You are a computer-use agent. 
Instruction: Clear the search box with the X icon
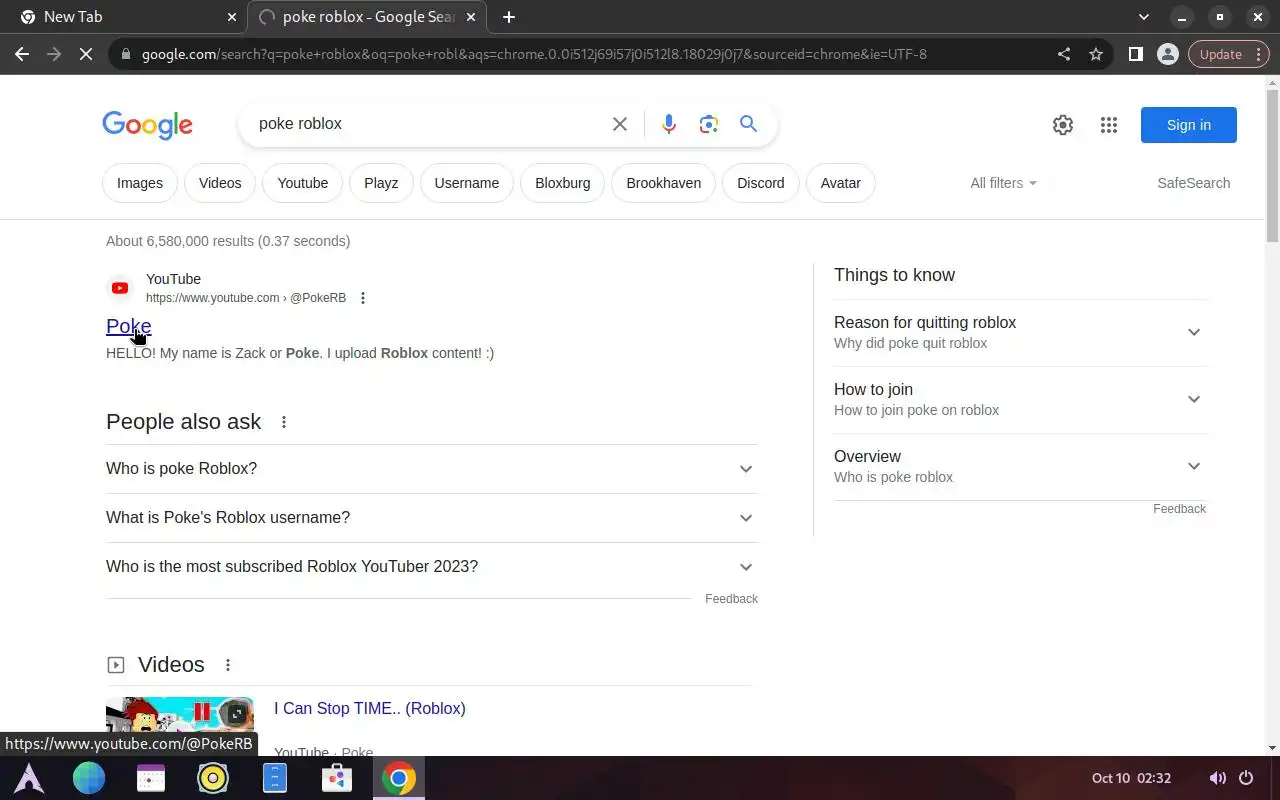(x=620, y=124)
